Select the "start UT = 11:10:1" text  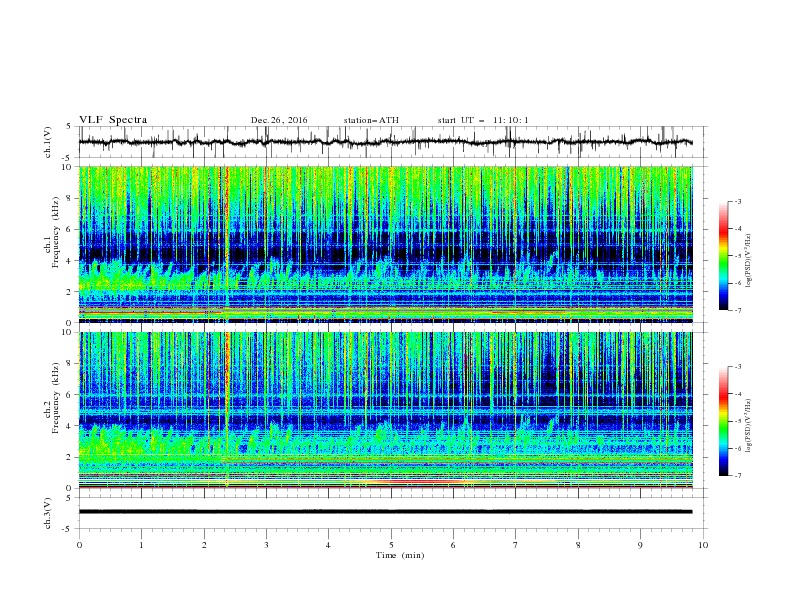click(483, 120)
